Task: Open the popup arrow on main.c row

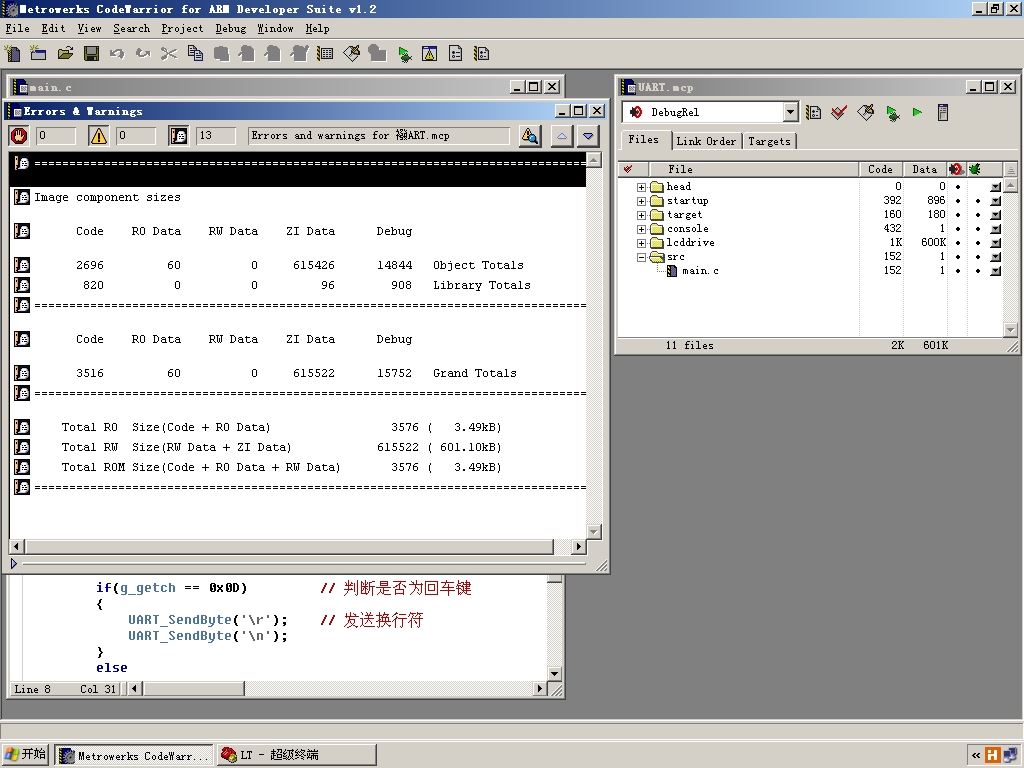Action: coord(995,271)
